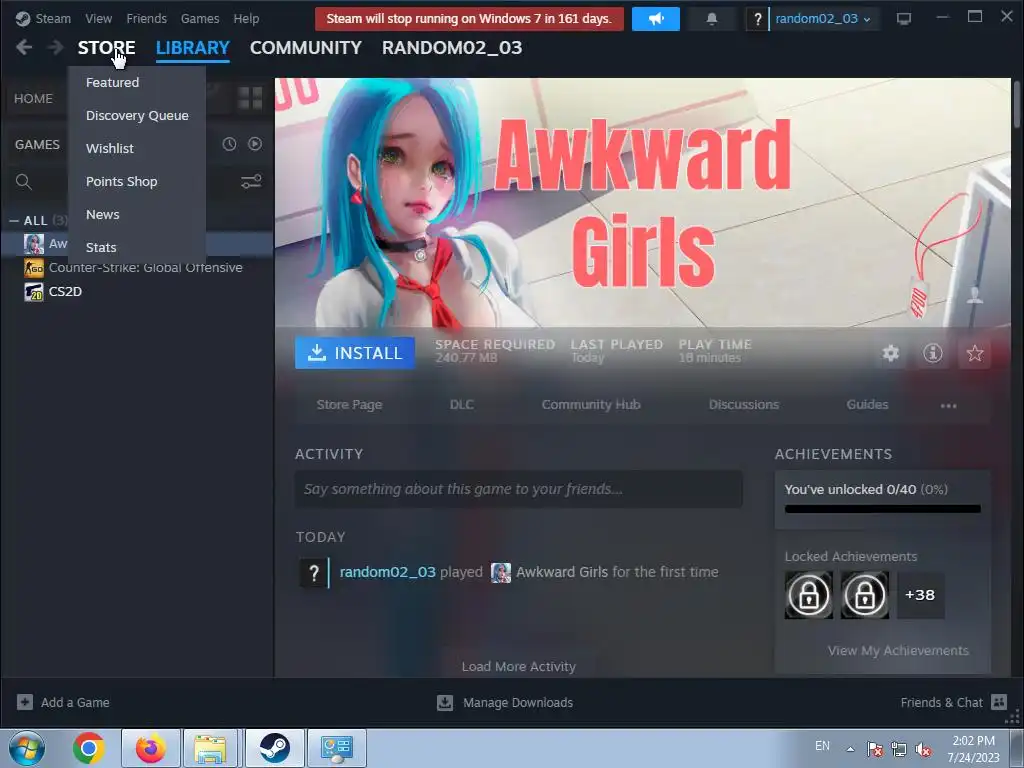Click the question mark avatar in title bar

758,19
